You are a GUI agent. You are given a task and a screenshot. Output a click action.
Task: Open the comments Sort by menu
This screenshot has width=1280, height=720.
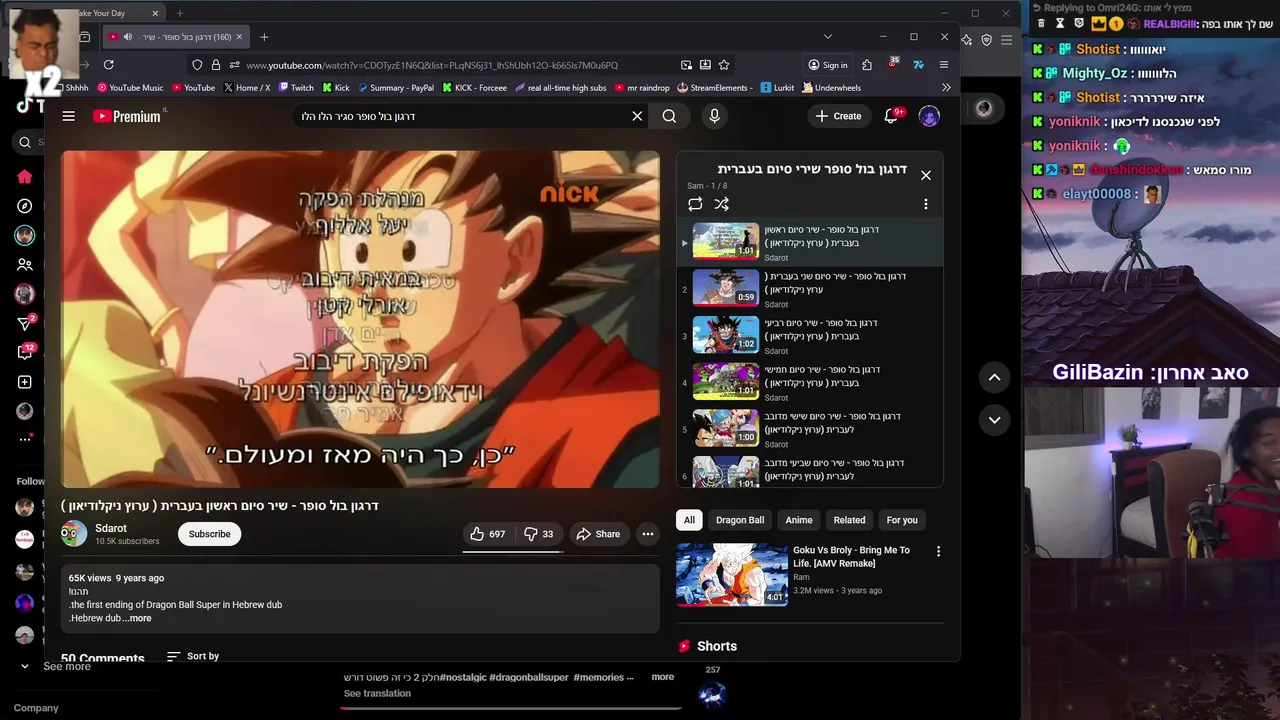click(193, 656)
